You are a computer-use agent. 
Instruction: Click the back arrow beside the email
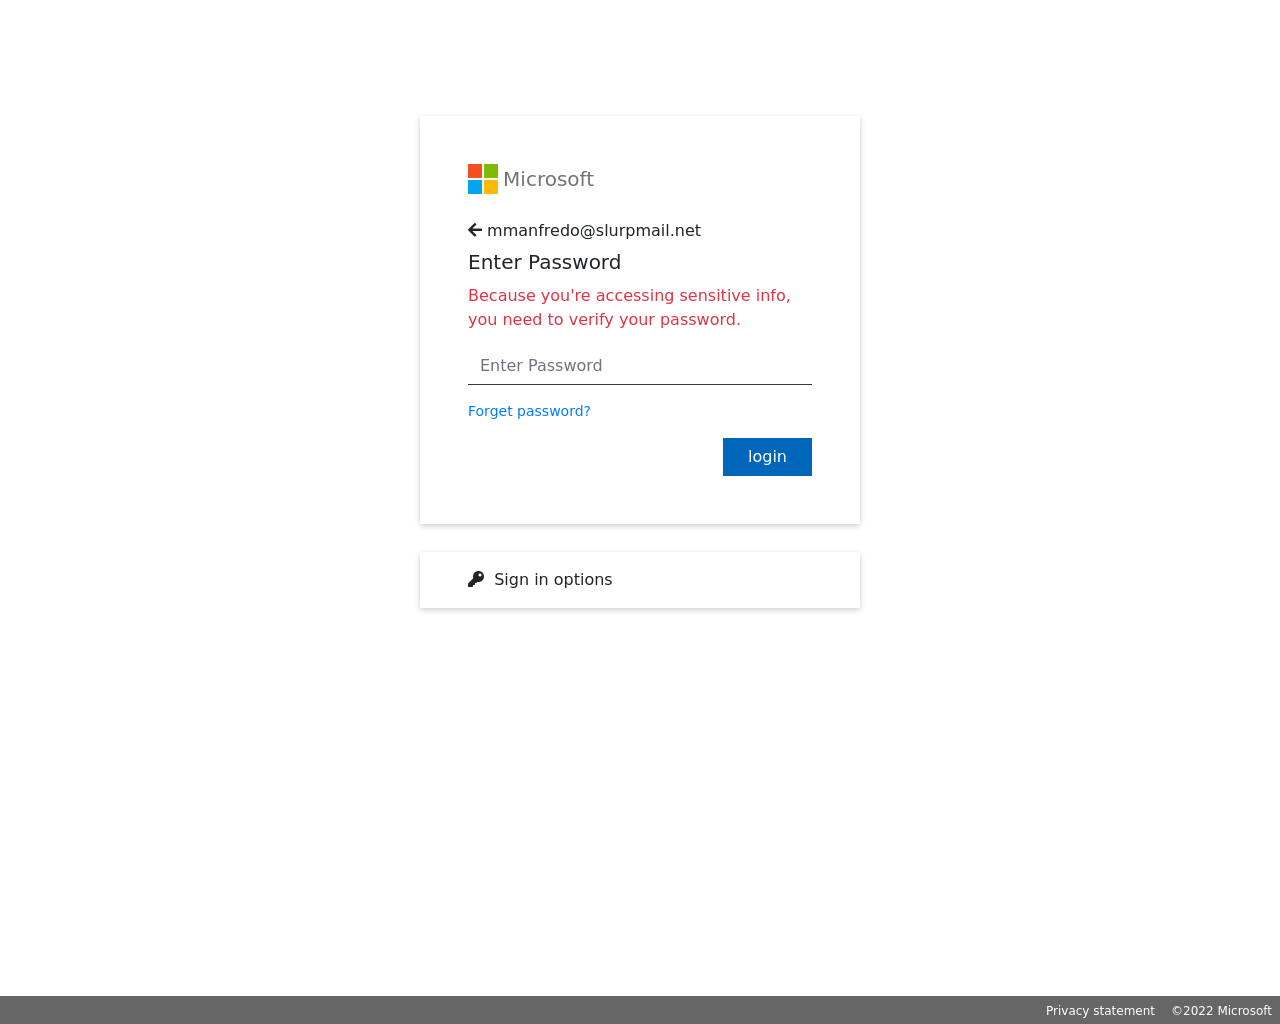pyautogui.click(x=475, y=230)
